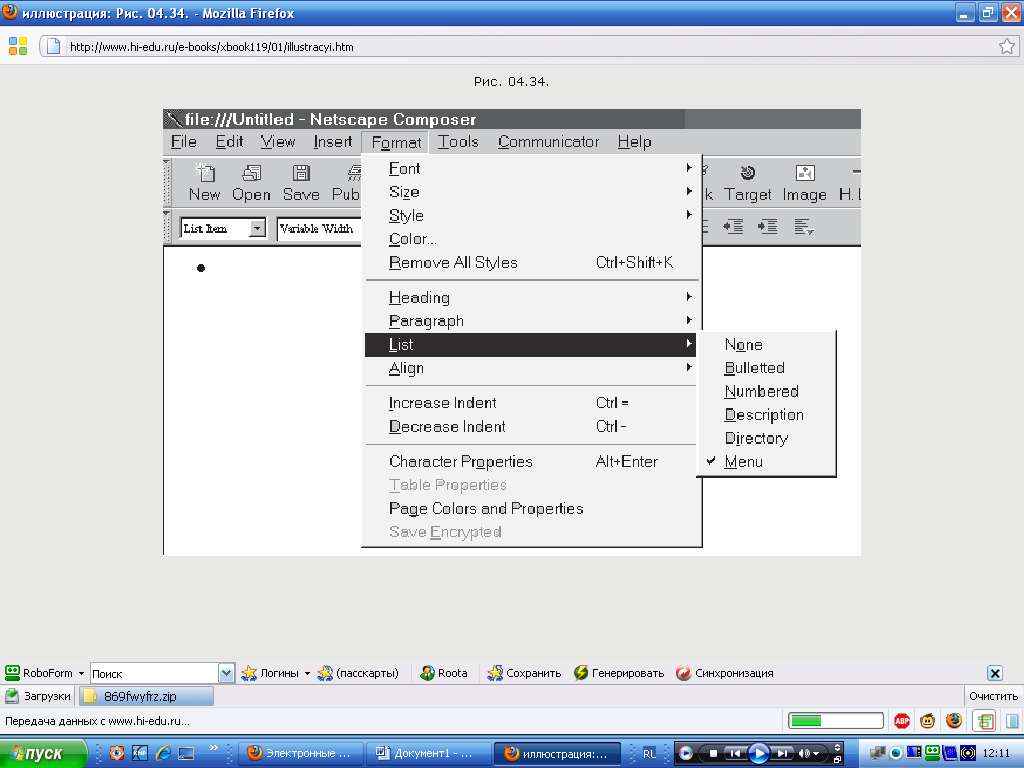Open the Insert menu in Composer
The height and width of the screenshot is (768, 1024).
[332, 142]
